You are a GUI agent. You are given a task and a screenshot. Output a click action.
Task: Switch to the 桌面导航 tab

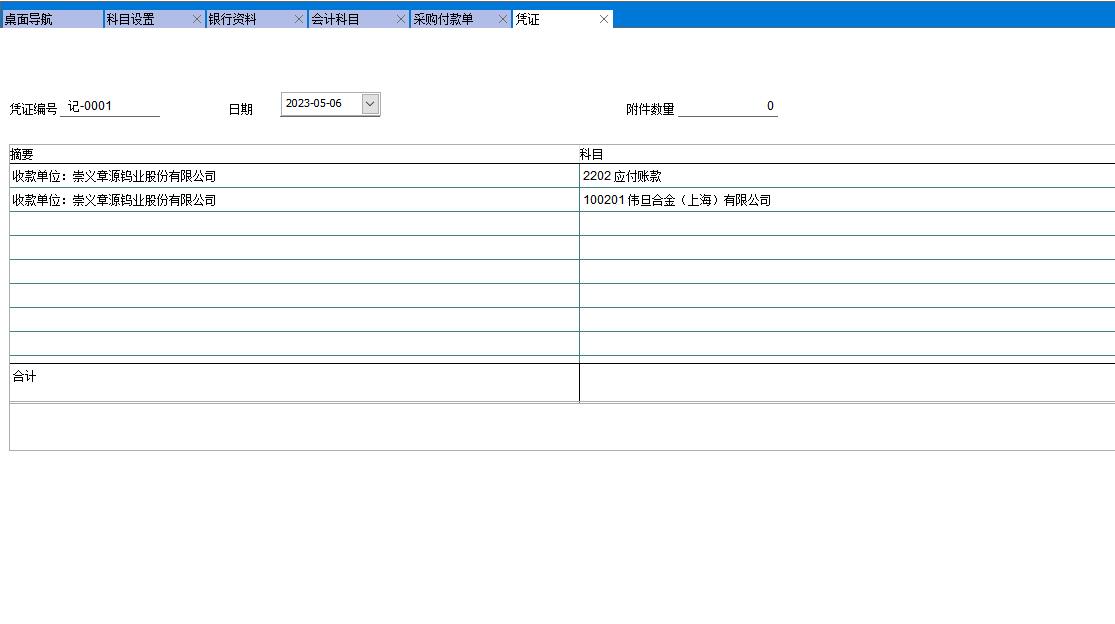point(50,19)
